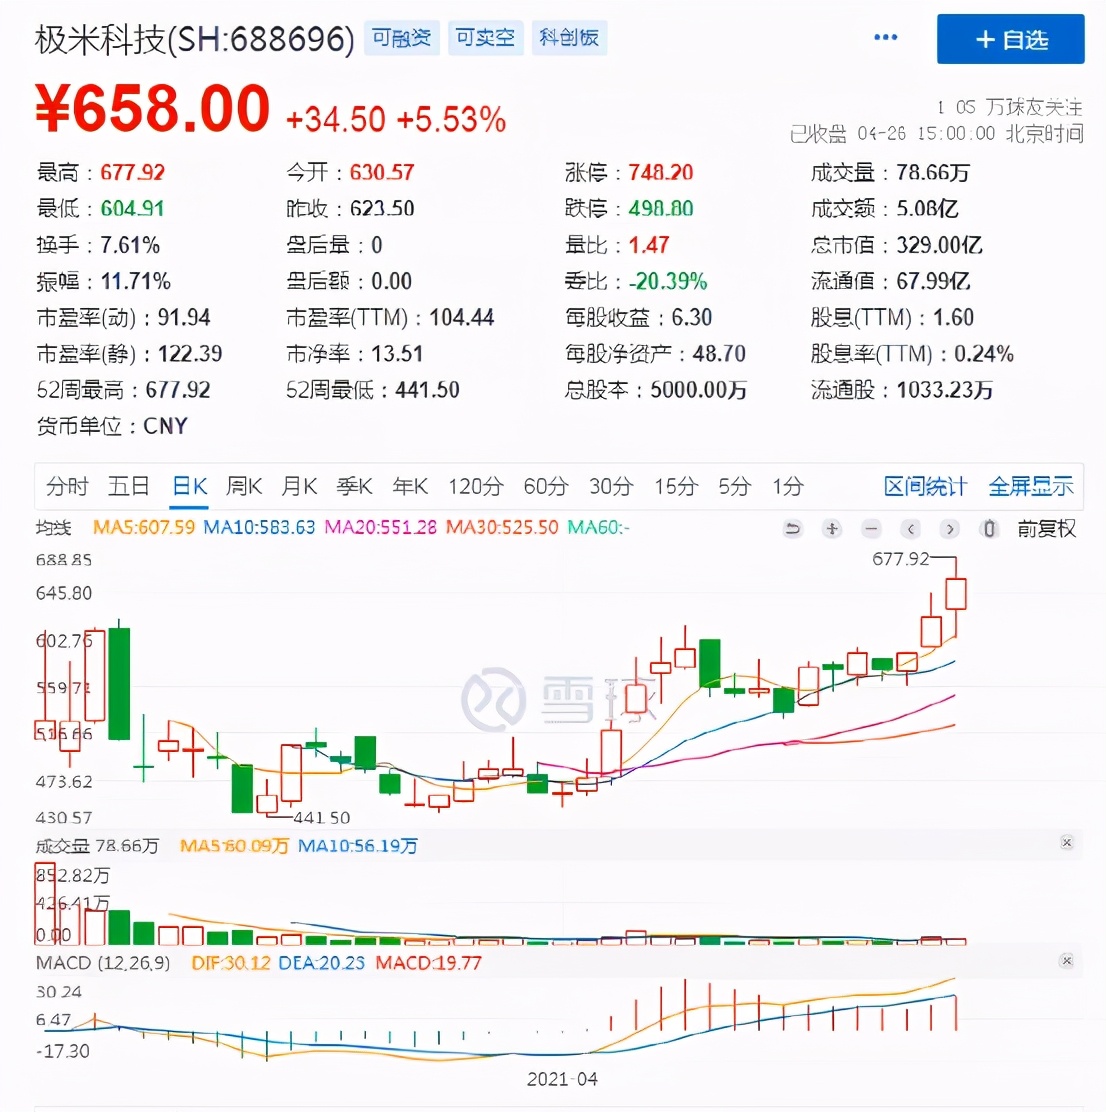Click 全屏显示 to view chart fullscreen
The height and width of the screenshot is (1112, 1106).
[x=1030, y=487]
